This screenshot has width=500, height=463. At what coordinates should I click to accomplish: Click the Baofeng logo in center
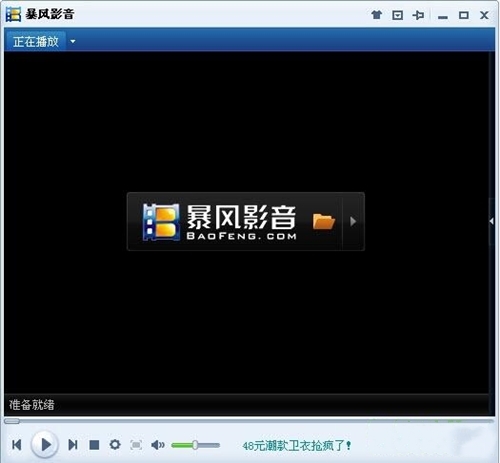coord(219,222)
